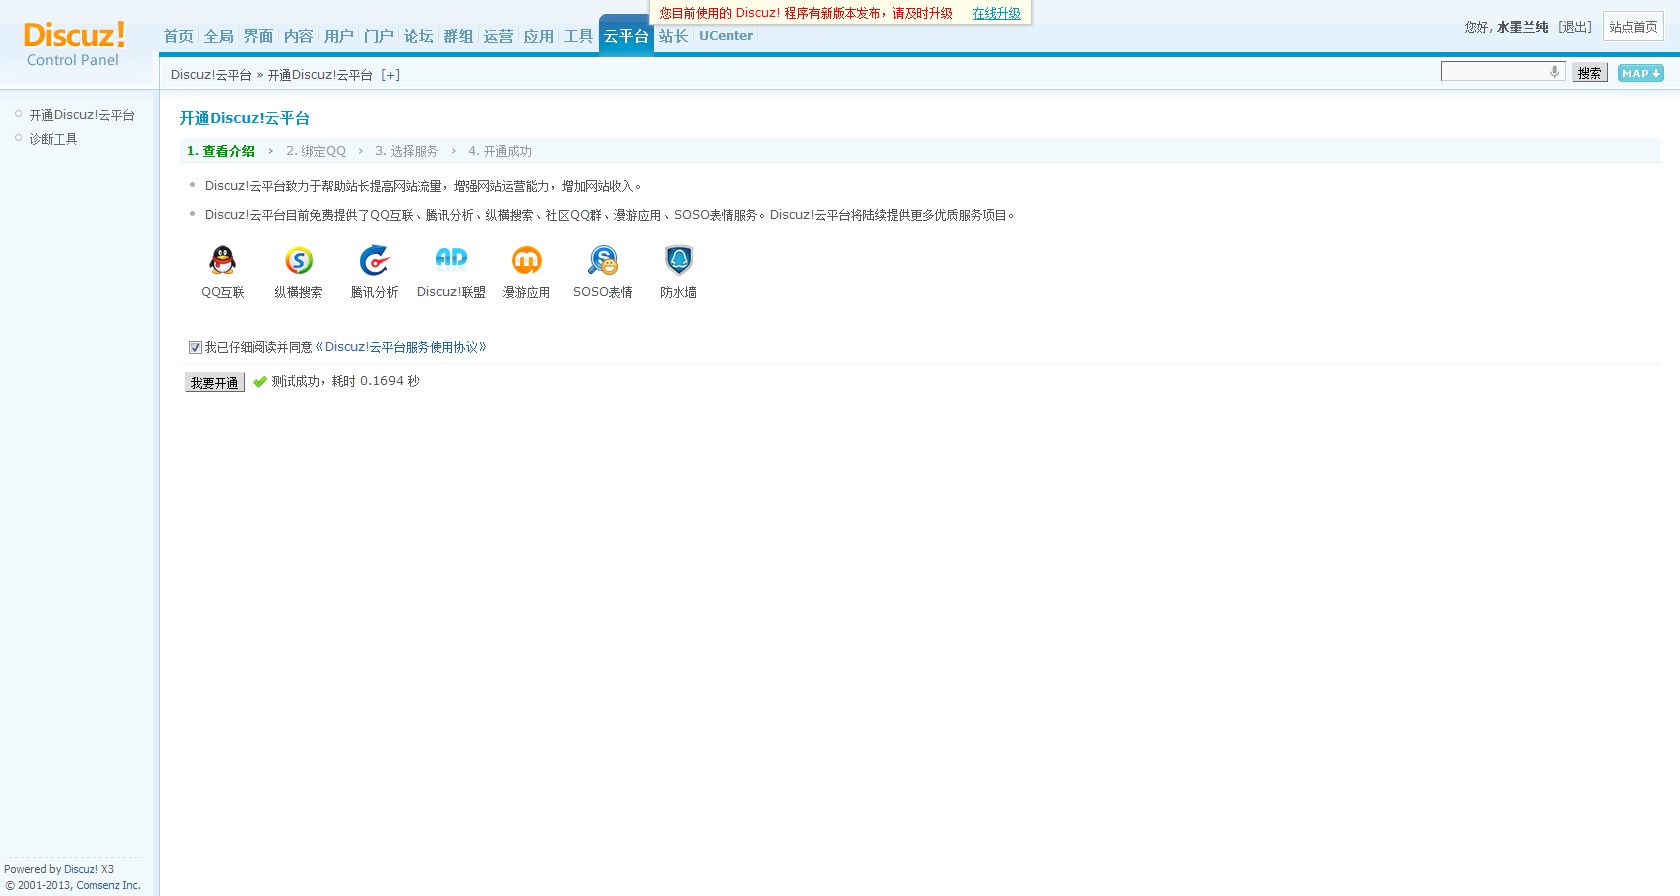This screenshot has width=1680, height=896.
Task: Open the 运营 menu tab
Action: [499, 36]
